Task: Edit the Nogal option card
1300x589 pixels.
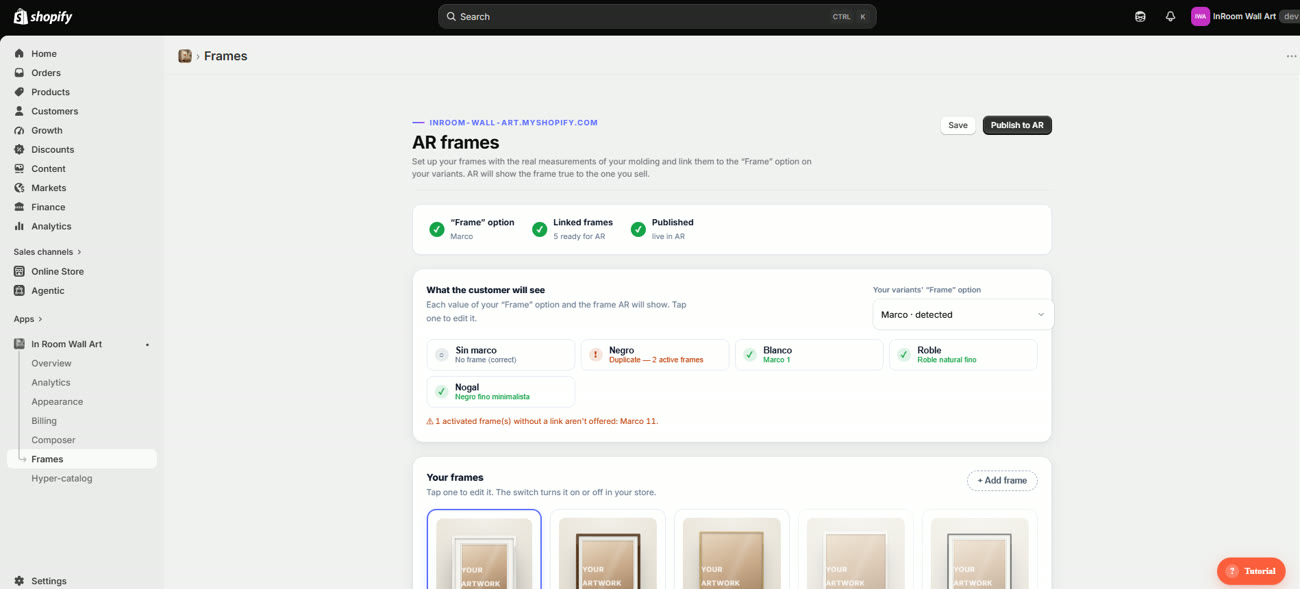Action: (x=501, y=392)
